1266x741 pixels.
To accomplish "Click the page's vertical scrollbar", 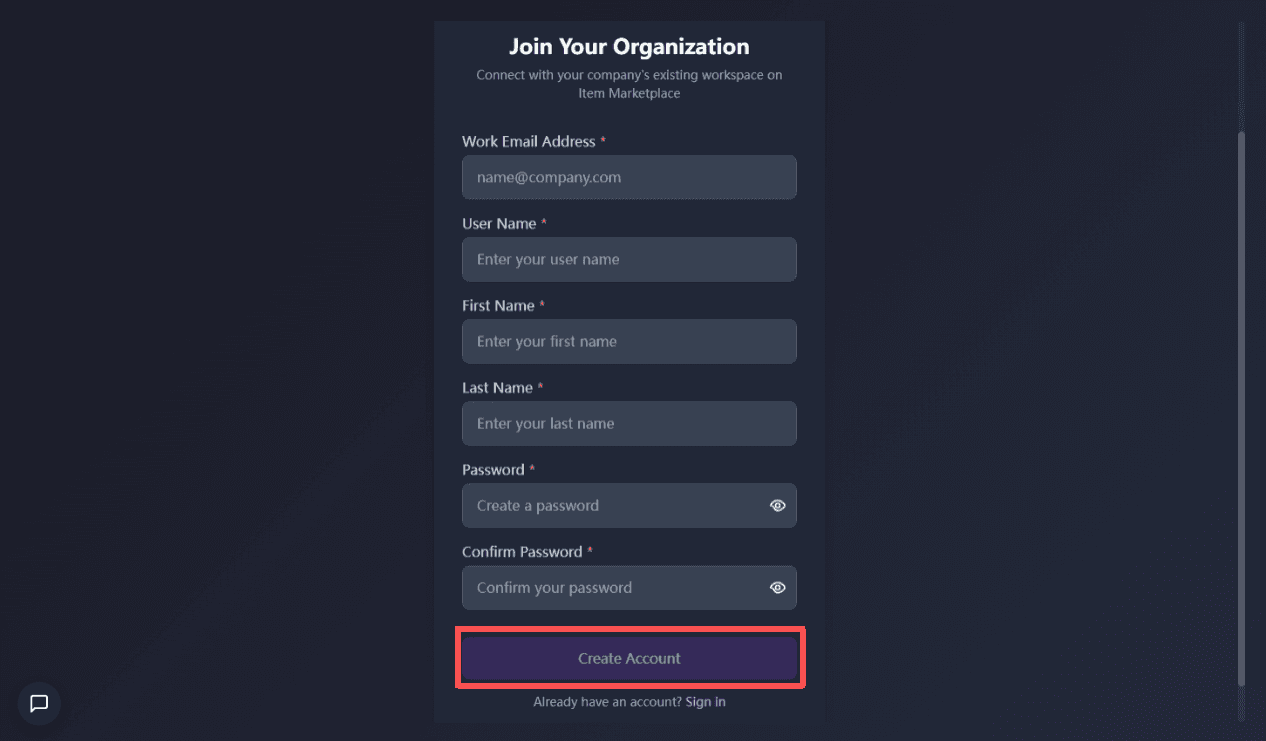I will 1242,400.
